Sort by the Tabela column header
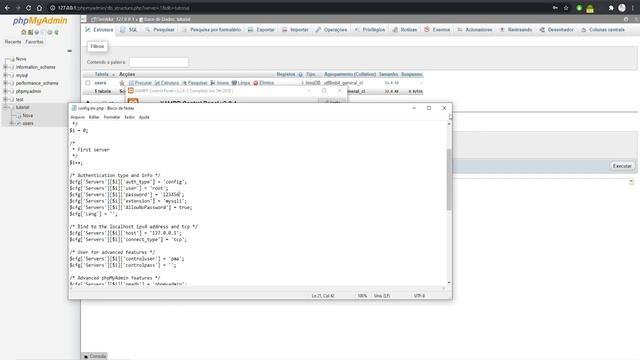Image resolution: width=640 pixels, height=360 pixels. click(101, 74)
